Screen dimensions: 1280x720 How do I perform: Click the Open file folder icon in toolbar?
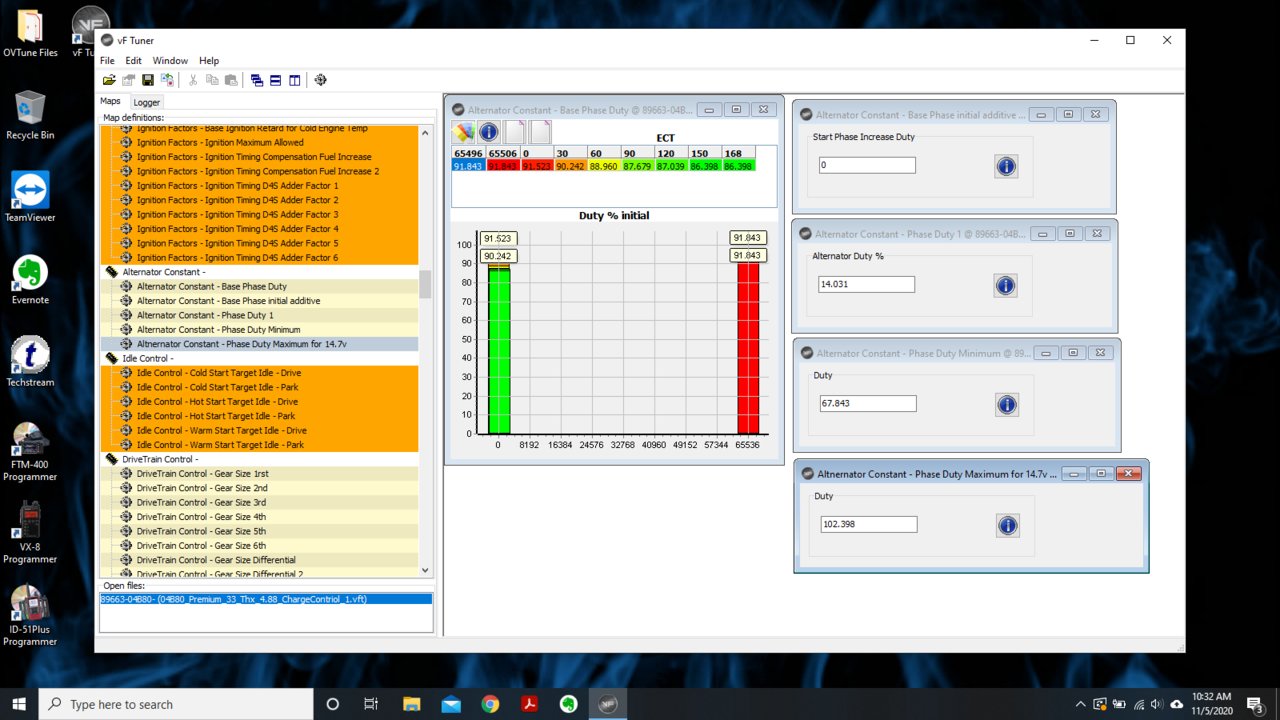click(109, 80)
